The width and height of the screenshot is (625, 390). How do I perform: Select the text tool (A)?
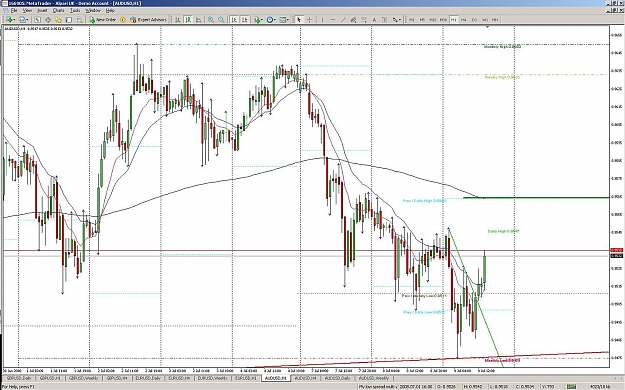pos(374,19)
